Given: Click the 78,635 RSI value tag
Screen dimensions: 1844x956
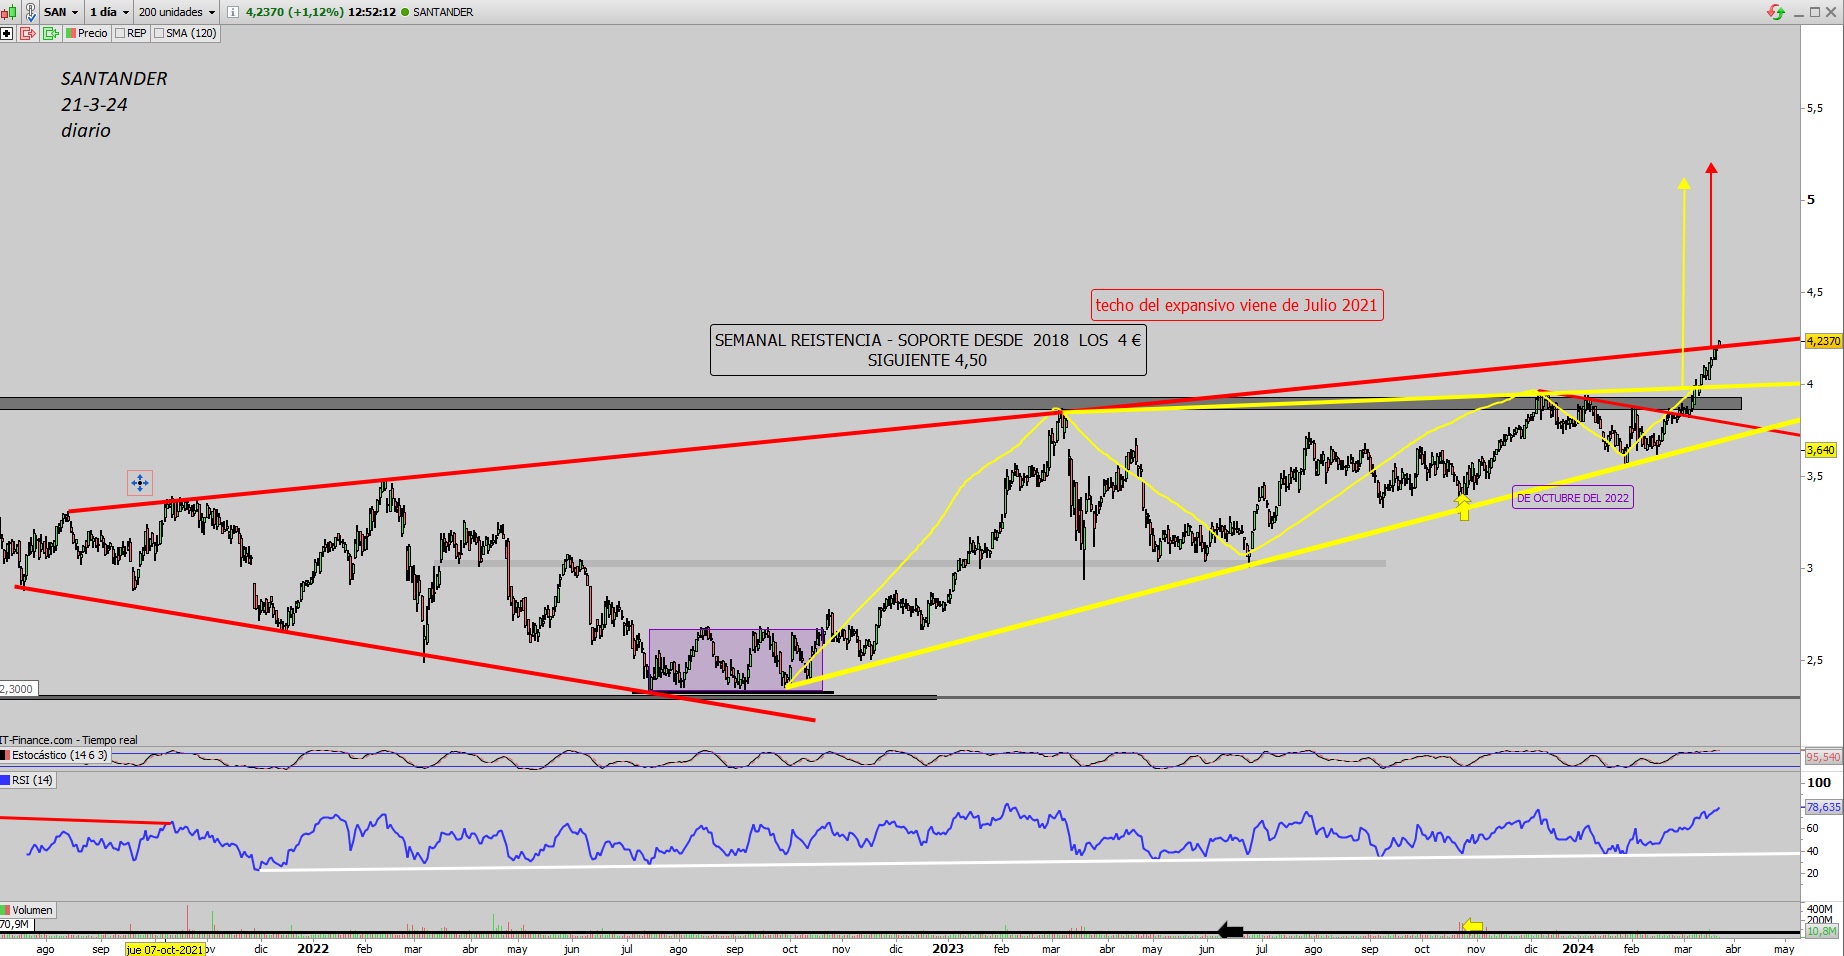Looking at the screenshot, I should (x=1823, y=807).
